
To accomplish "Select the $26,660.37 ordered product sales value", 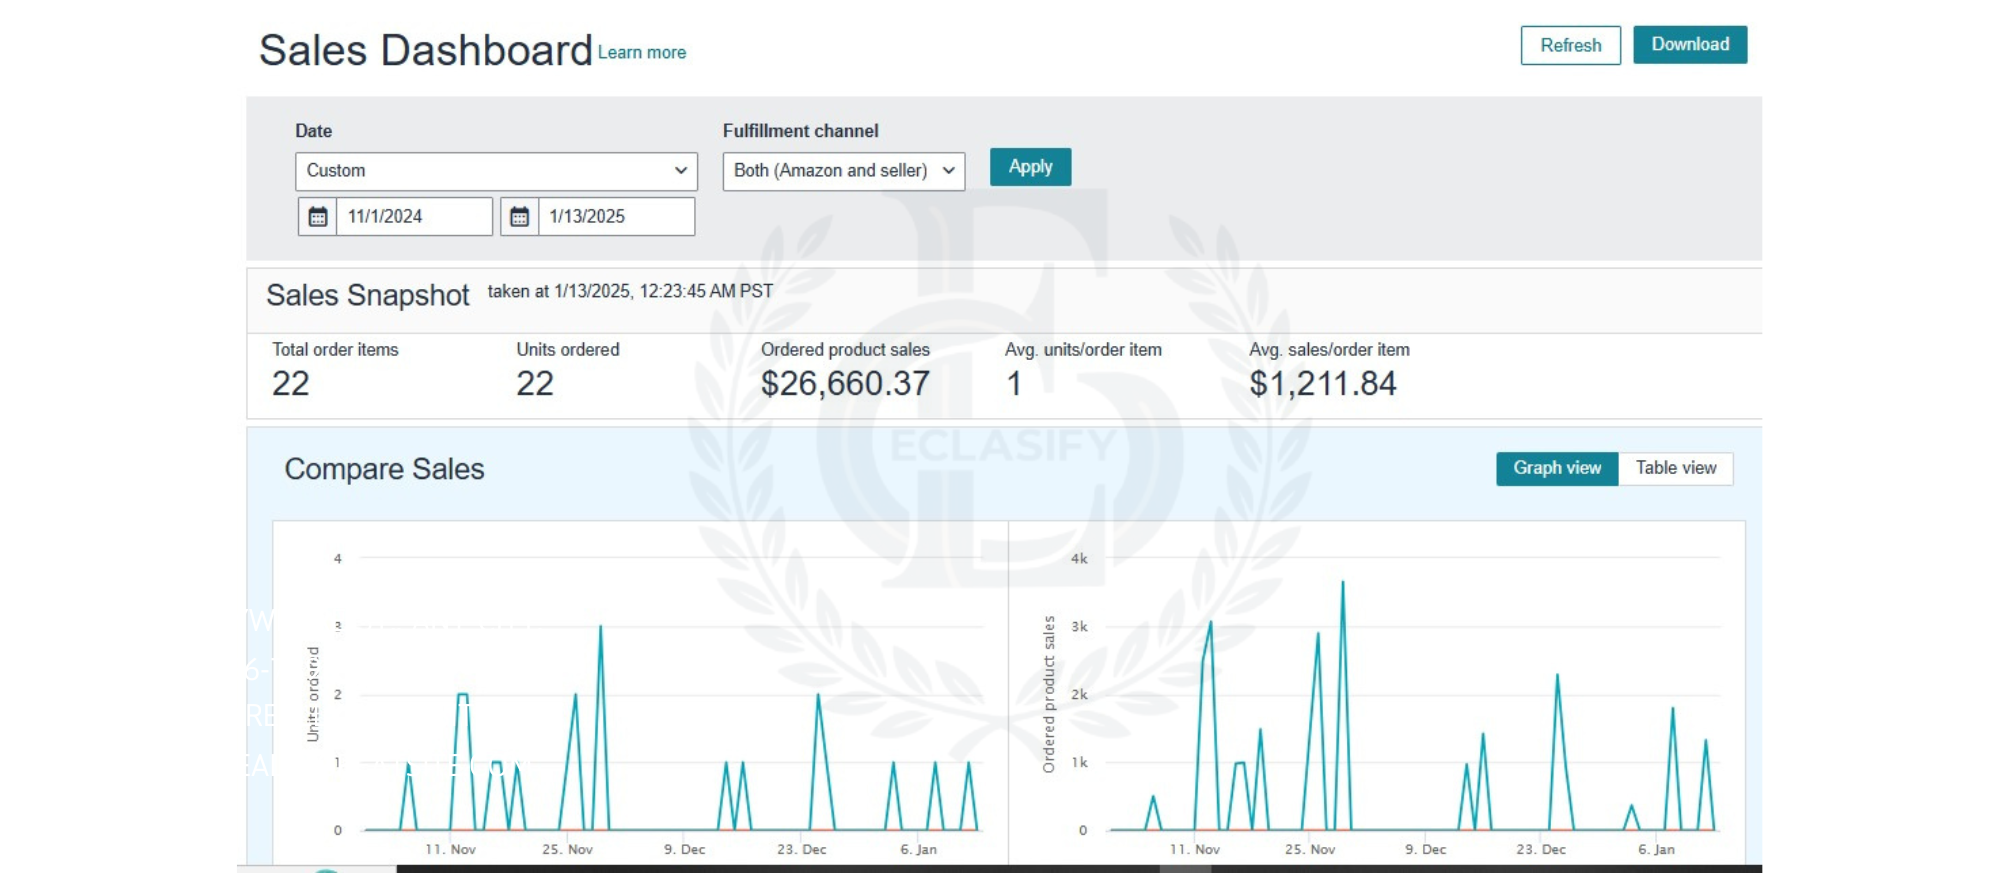I will pyautogui.click(x=845, y=384).
